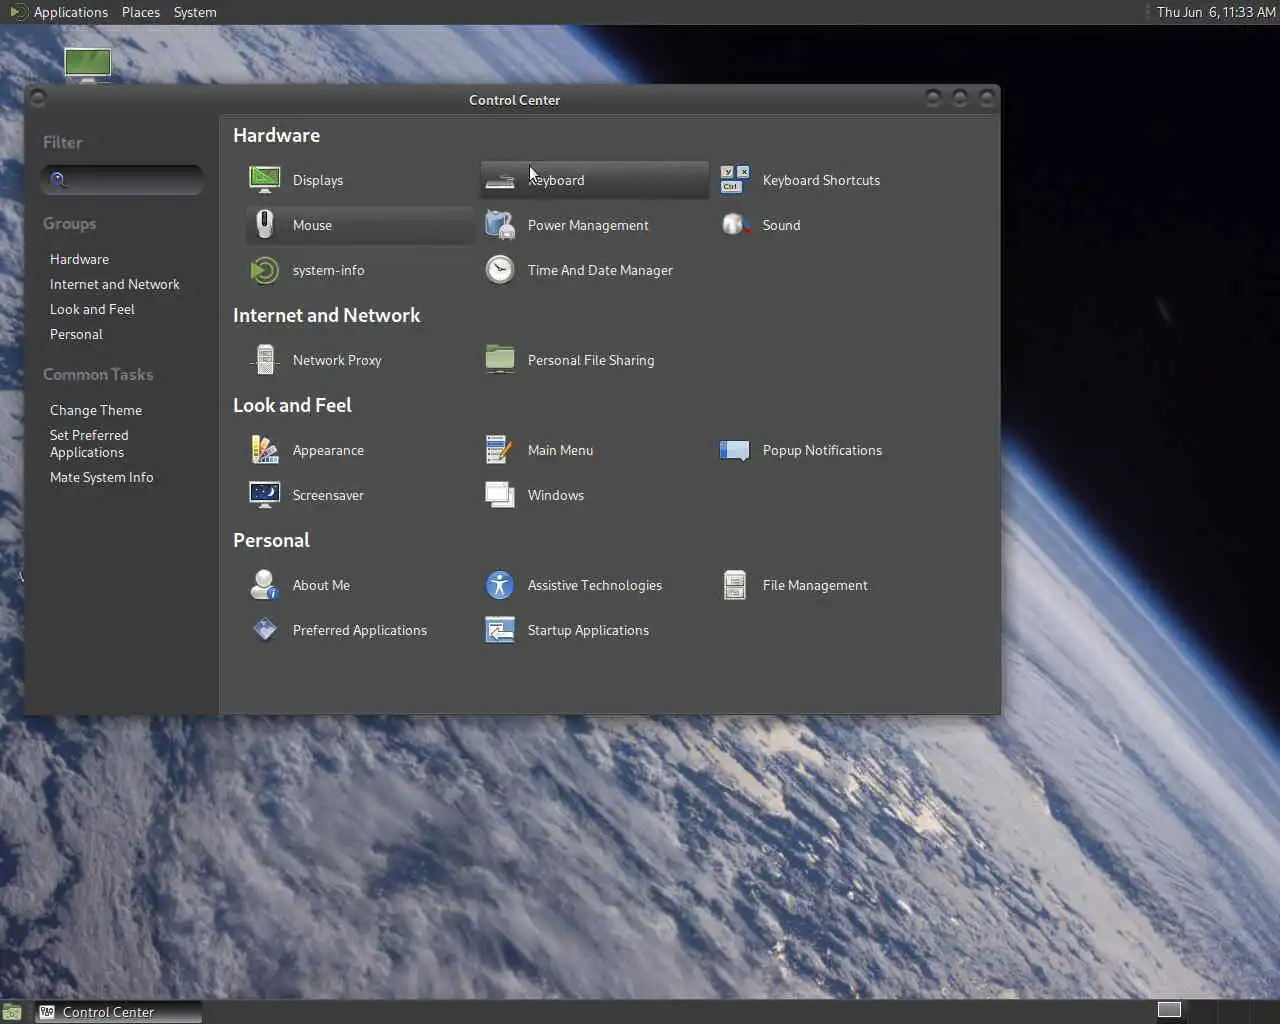Click the Personal File Sharing label
The width and height of the screenshot is (1280, 1024).
tap(591, 360)
